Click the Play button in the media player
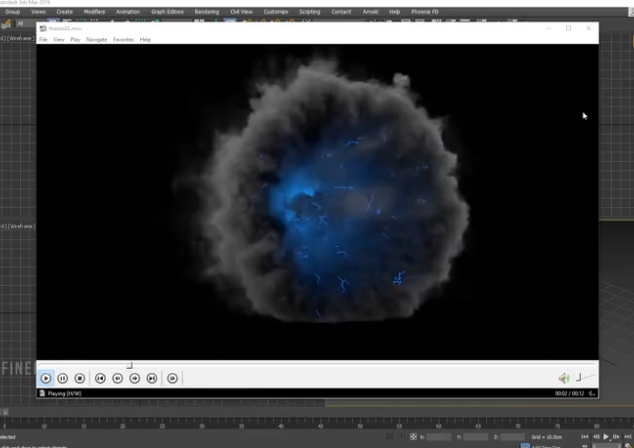Image resolution: width=634 pixels, height=448 pixels. [x=46, y=378]
